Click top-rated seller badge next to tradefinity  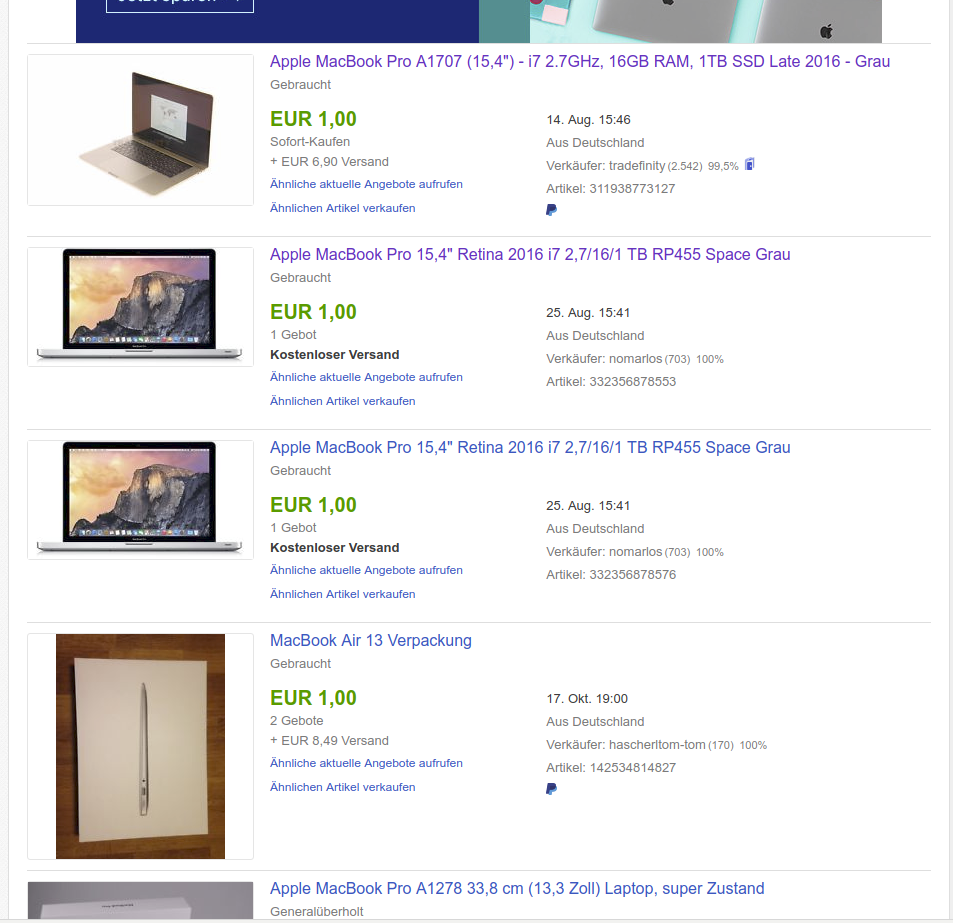pyautogui.click(x=750, y=164)
